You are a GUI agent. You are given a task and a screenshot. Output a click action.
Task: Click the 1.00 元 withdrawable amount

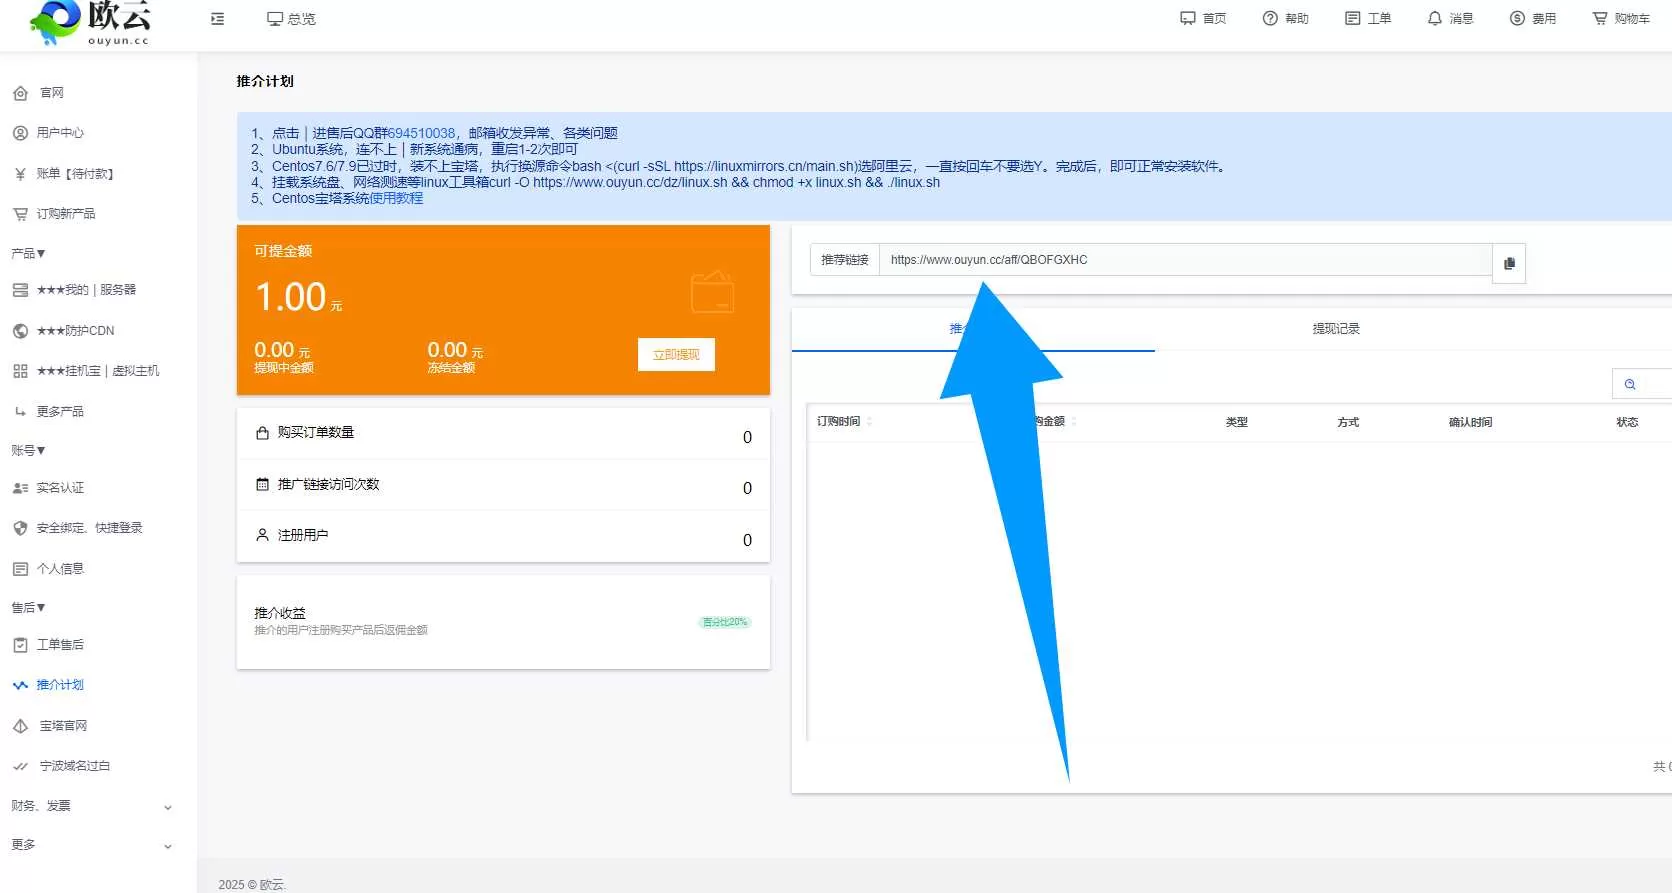[x=298, y=297]
